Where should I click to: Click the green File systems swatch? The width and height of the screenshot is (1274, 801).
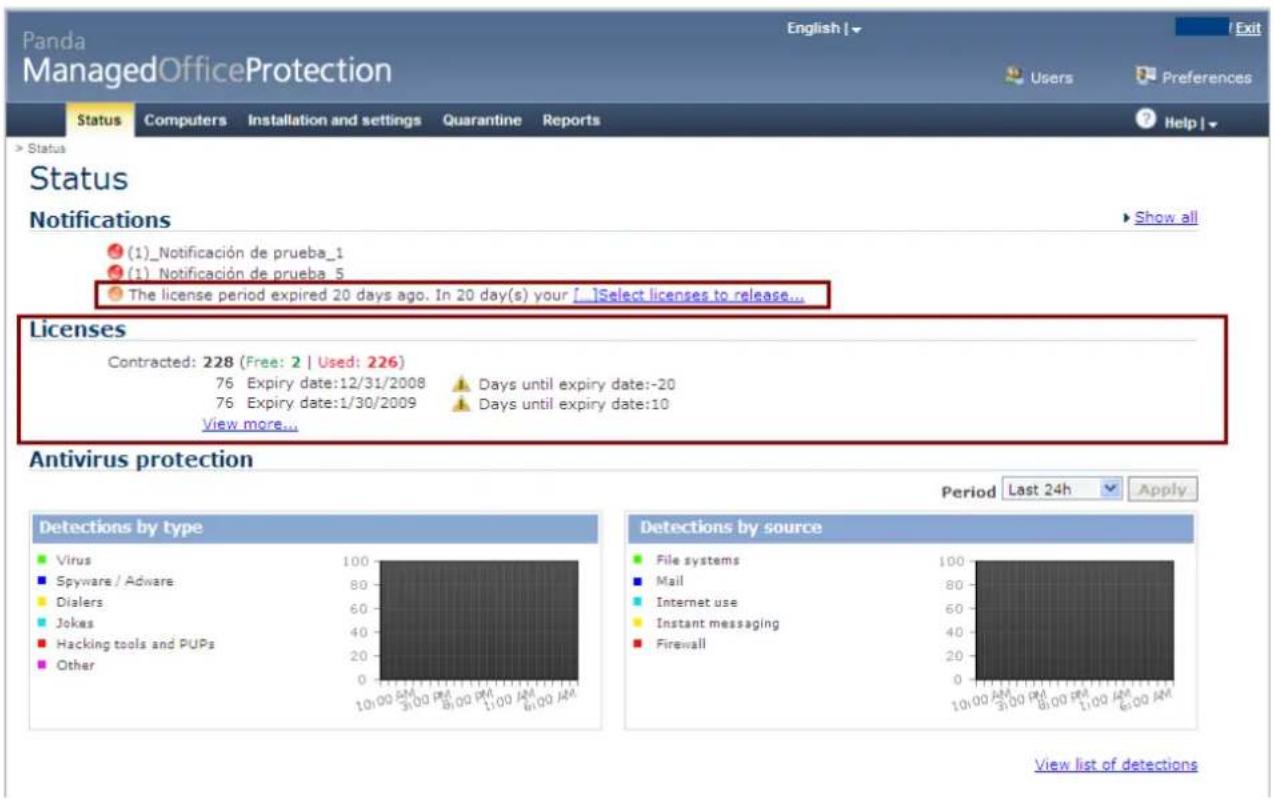coord(637,560)
